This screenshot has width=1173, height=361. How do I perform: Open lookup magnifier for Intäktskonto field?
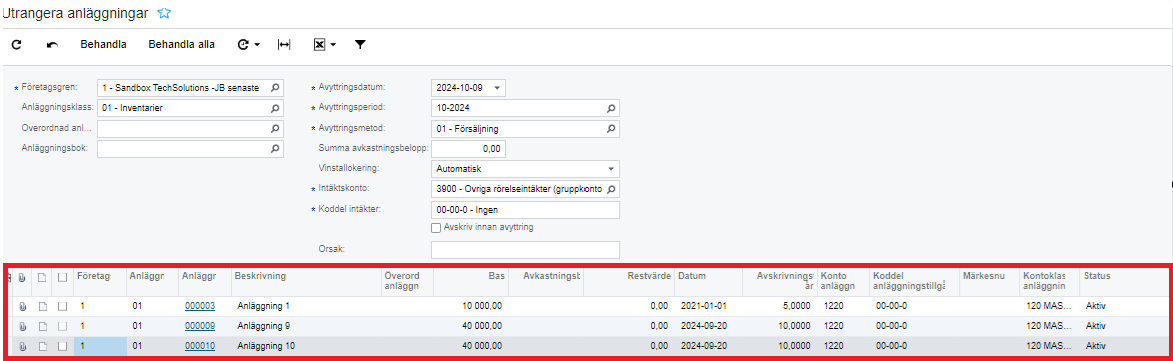tap(611, 189)
